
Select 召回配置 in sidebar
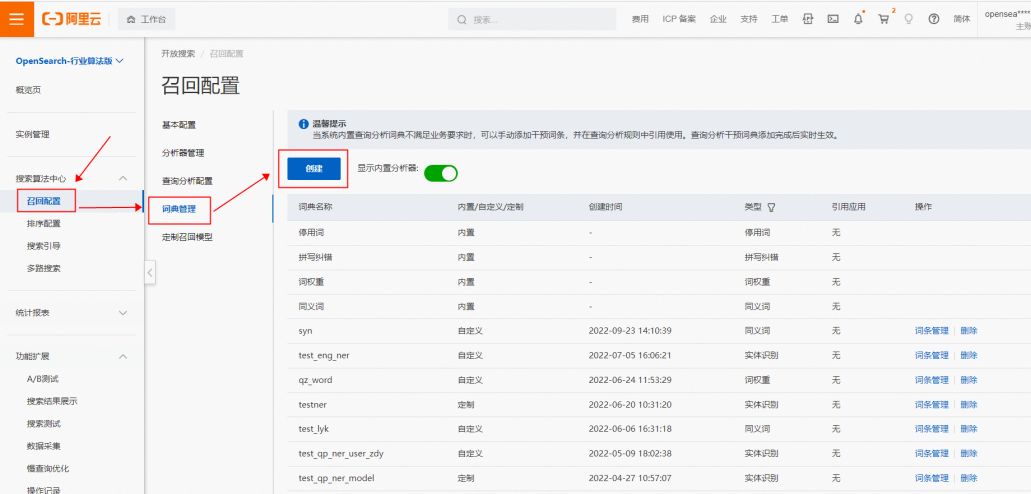point(43,201)
